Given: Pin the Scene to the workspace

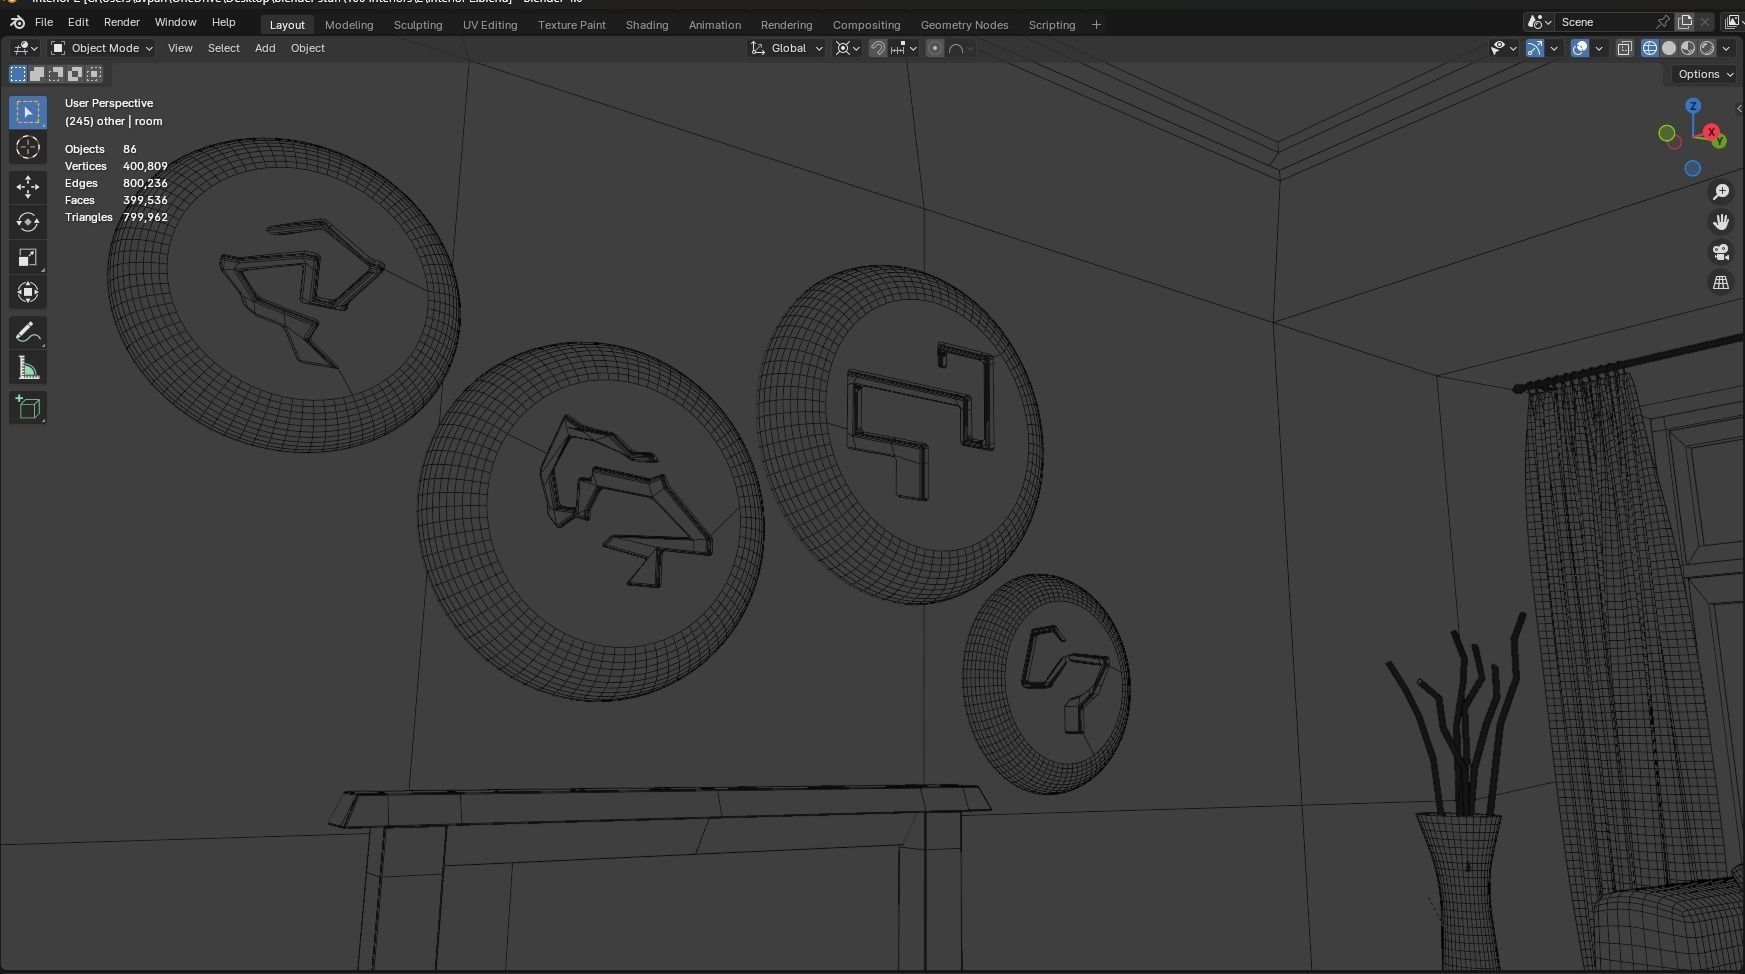Looking at the screenshot, I should (x=1662, y=22).
